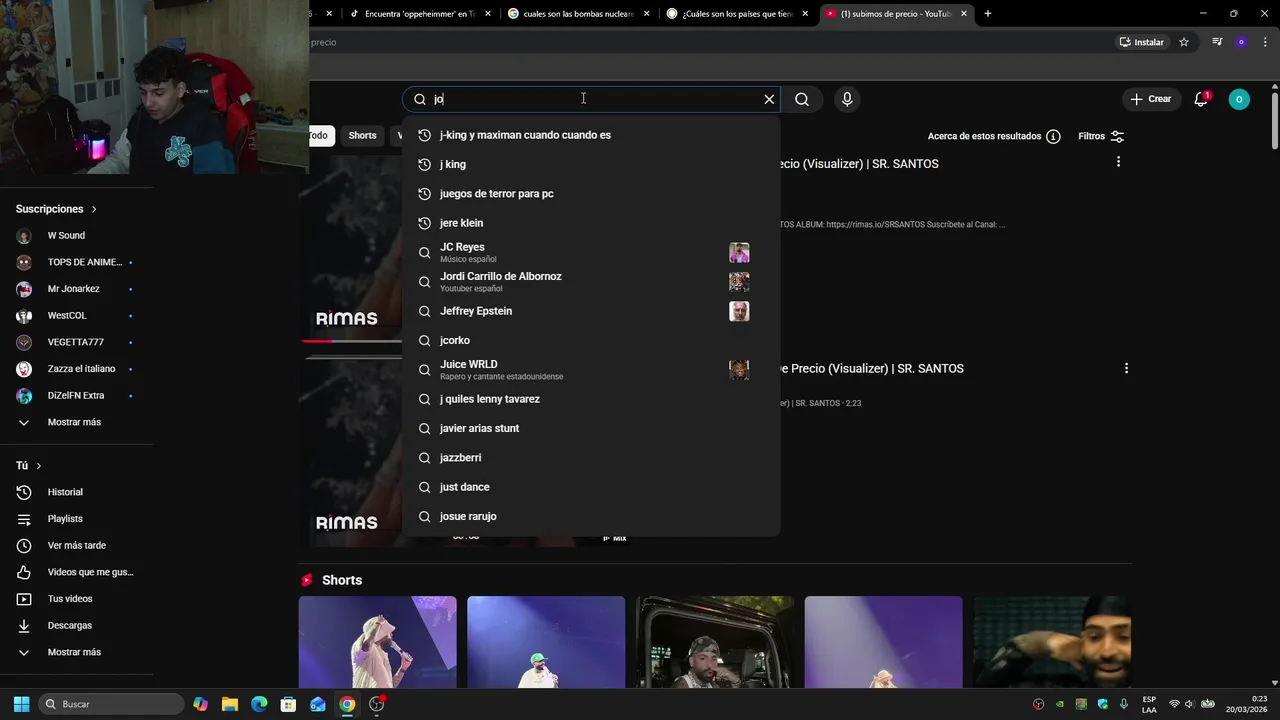This screenshot has width=1280, height=720.
Task: Open the TOPS DE ANIME subscription
Action: (x=76, y=262)
